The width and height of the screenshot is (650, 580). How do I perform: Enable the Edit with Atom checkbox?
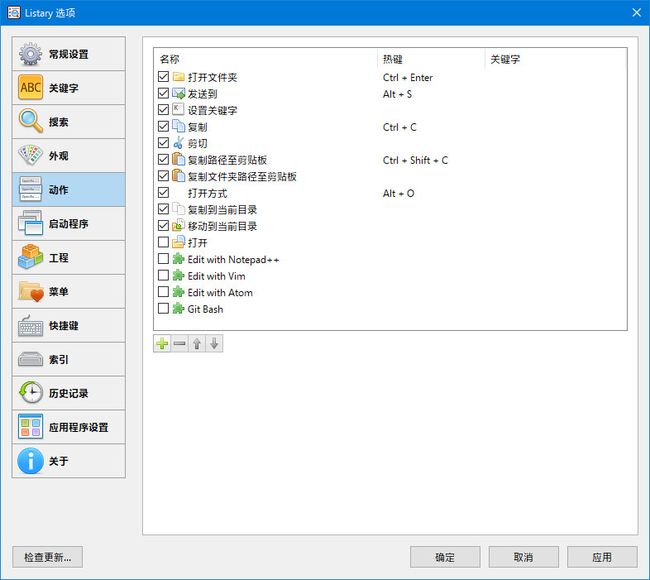pos(163,292)
